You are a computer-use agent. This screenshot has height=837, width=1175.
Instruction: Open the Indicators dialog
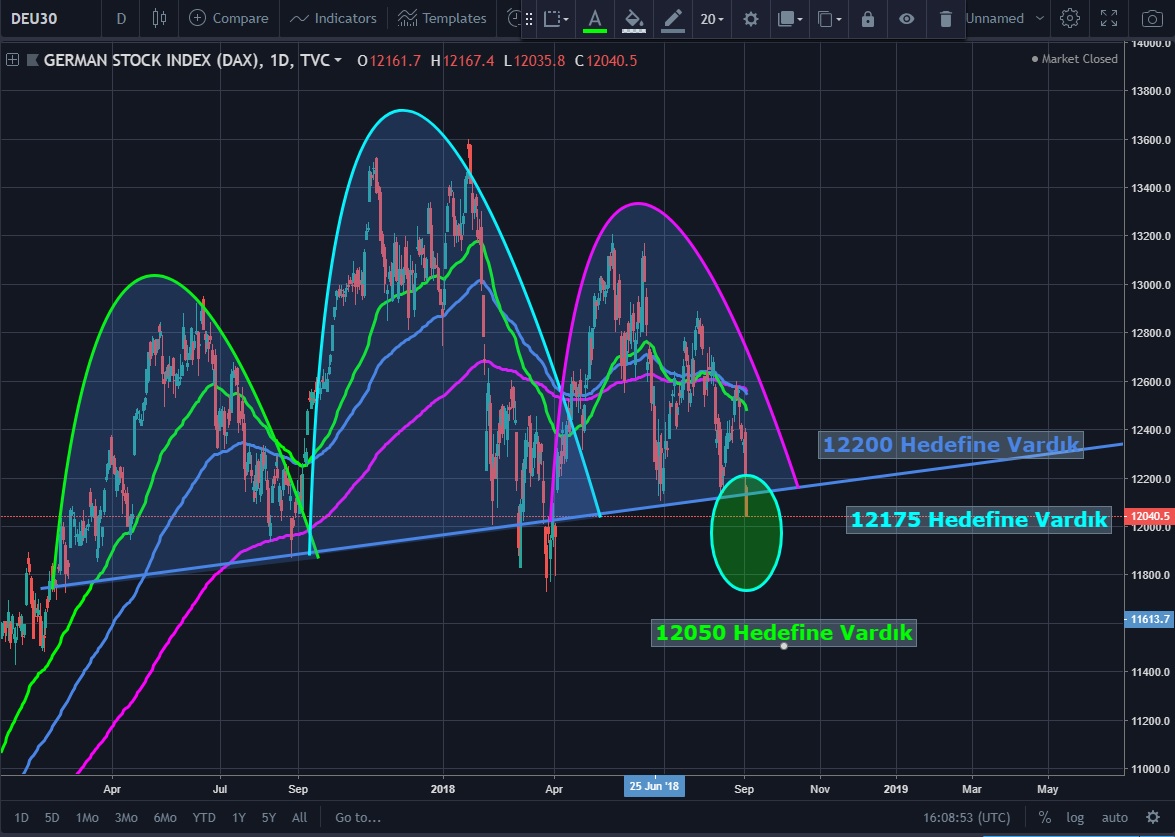click(334, 18)
